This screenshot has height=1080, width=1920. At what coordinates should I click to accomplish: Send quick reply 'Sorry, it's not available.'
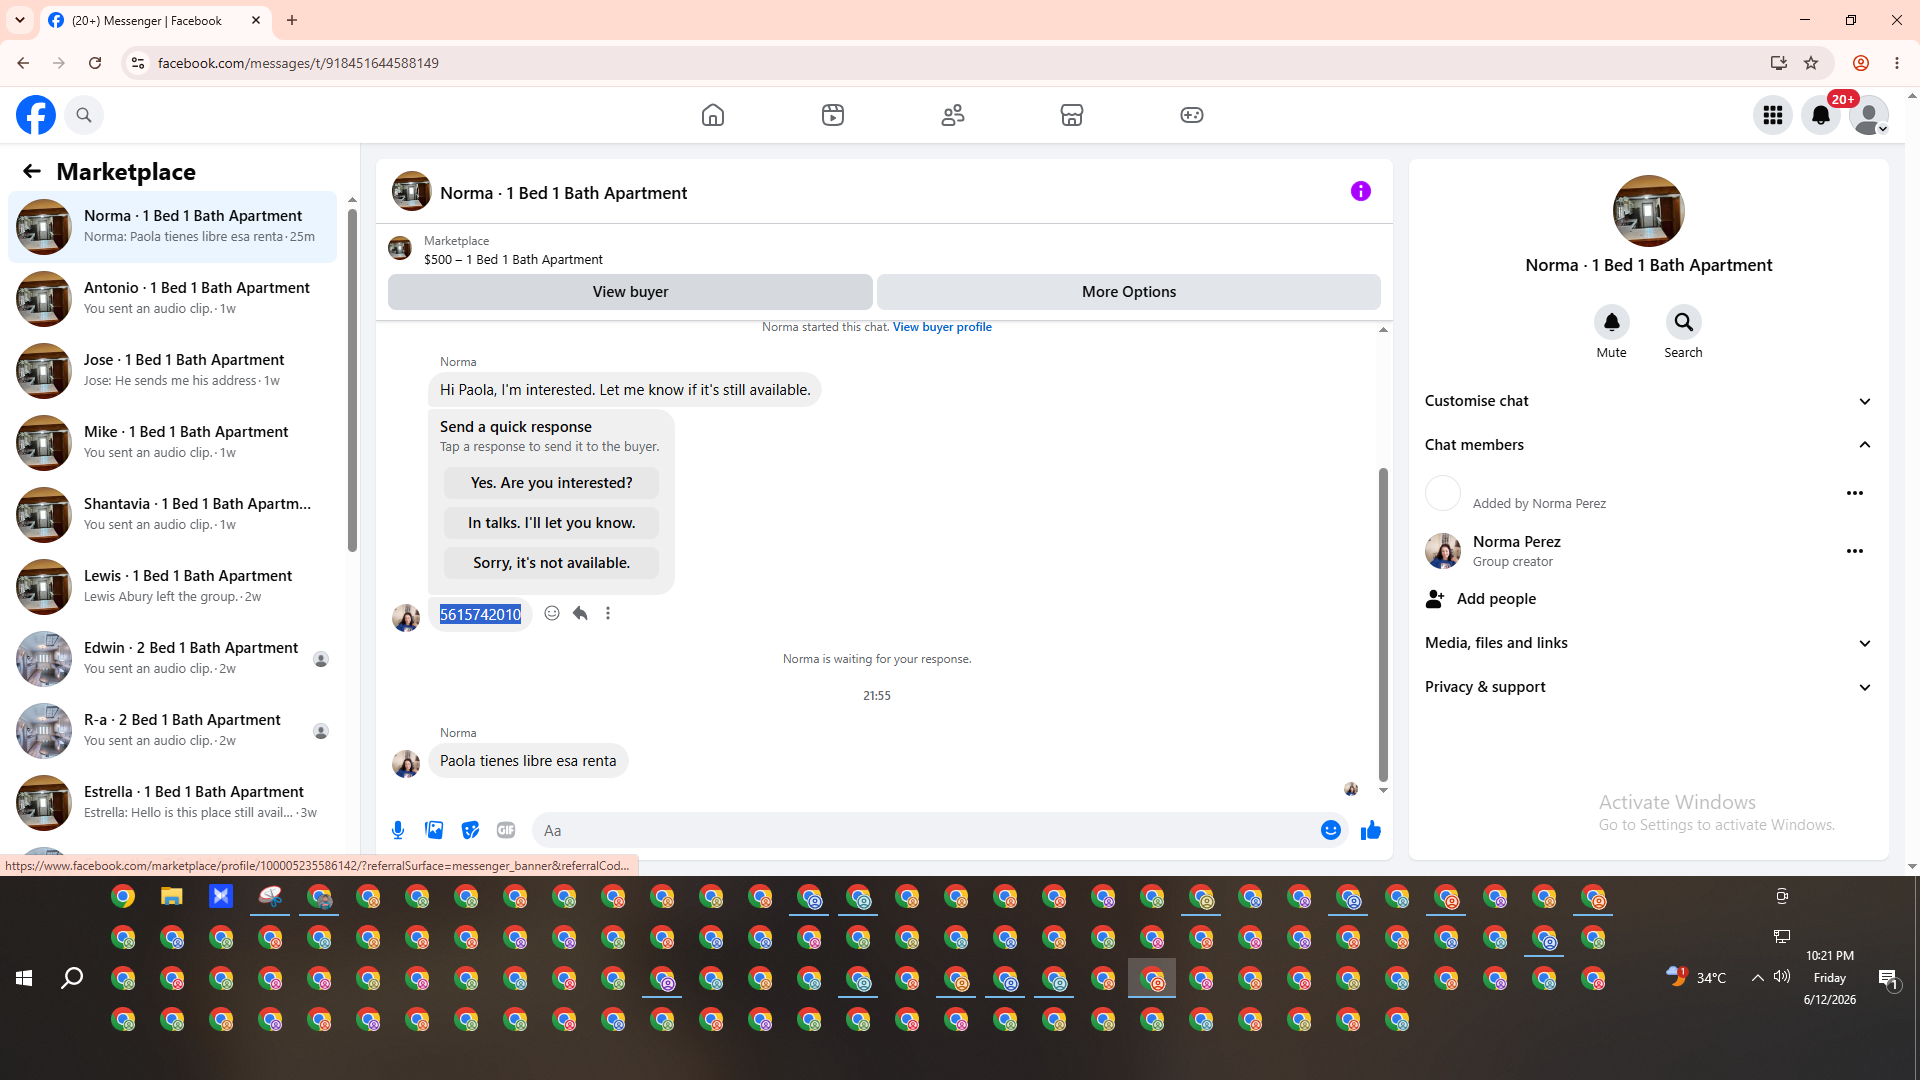(551, 563)
